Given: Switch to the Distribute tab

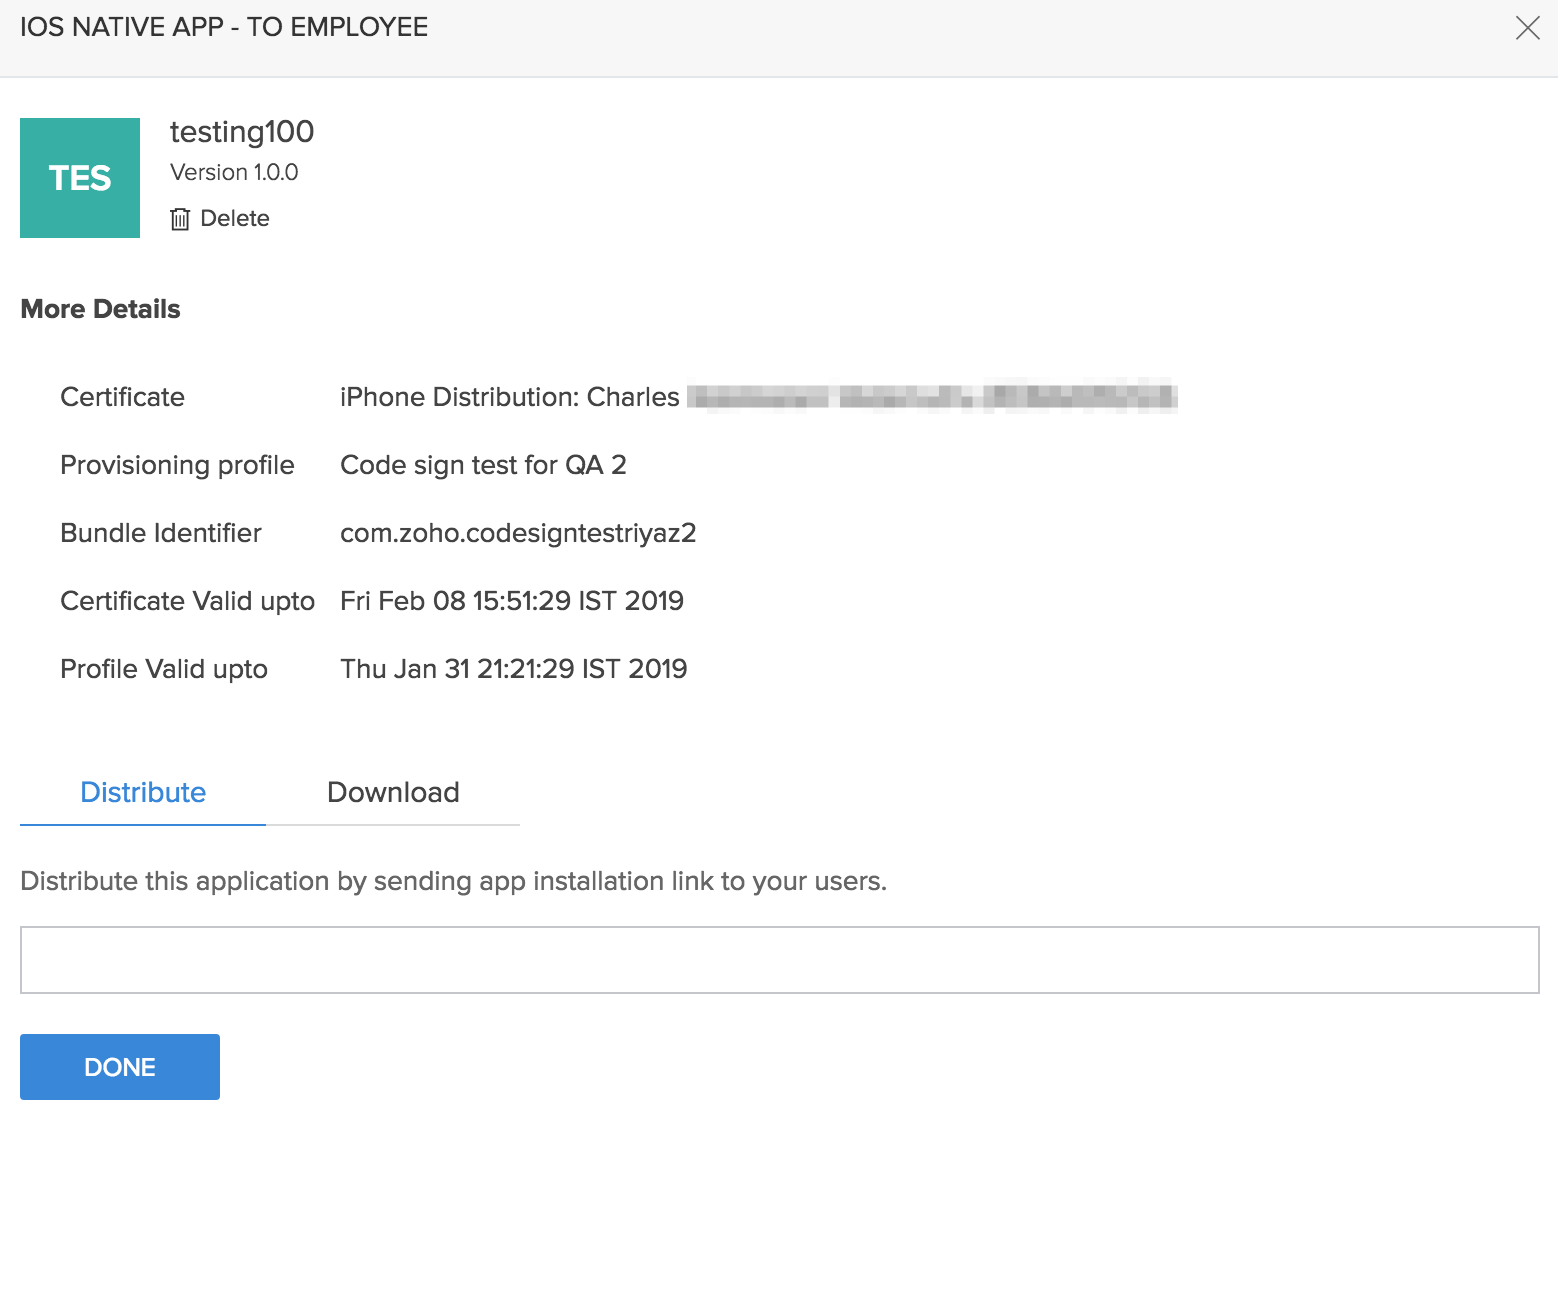Looking at the screenshot, I should click(x=143, y=793).
